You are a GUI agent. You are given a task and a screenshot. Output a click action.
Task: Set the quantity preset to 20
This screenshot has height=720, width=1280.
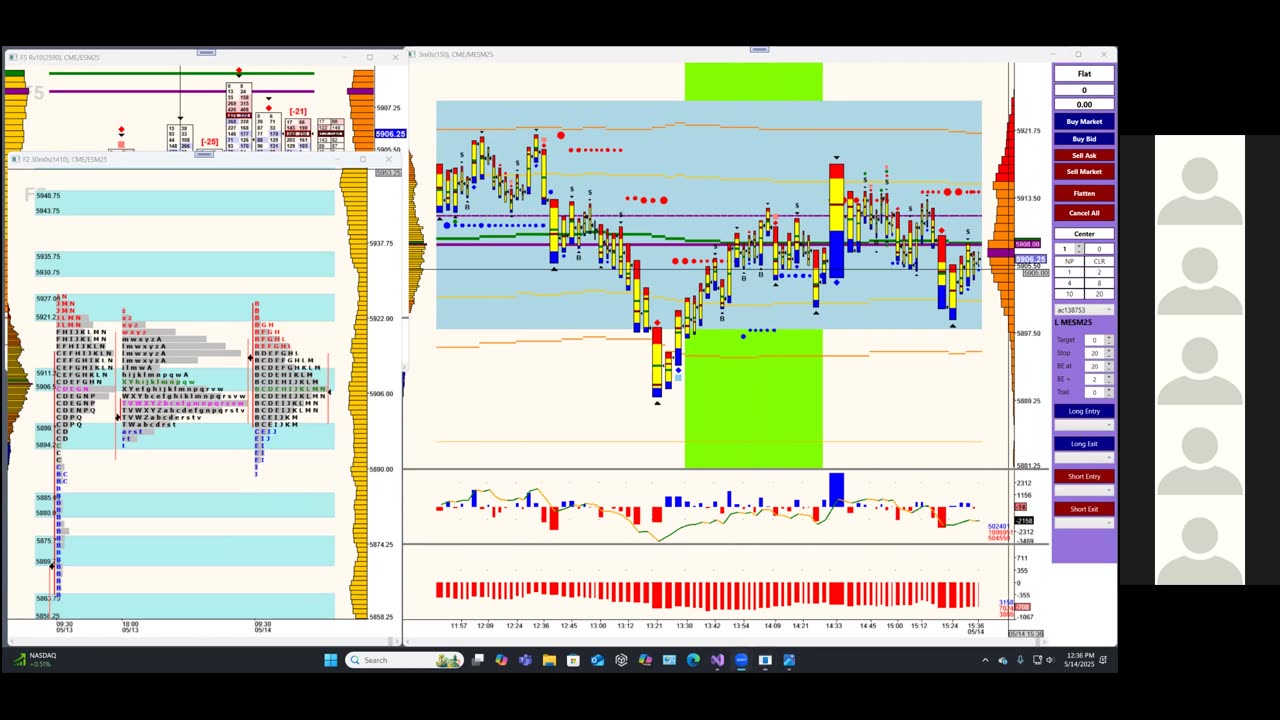tap(1099, 294)
